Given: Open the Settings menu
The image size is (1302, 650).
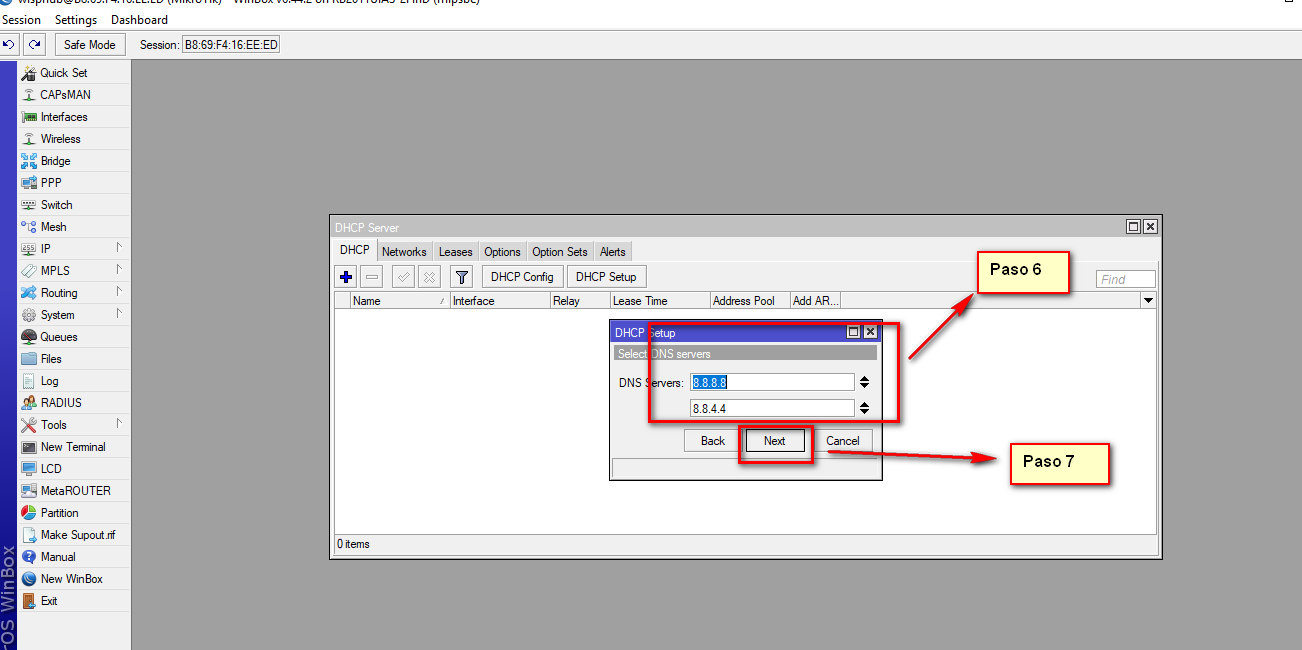Looking at the screenshot, I should pos(76,20).
